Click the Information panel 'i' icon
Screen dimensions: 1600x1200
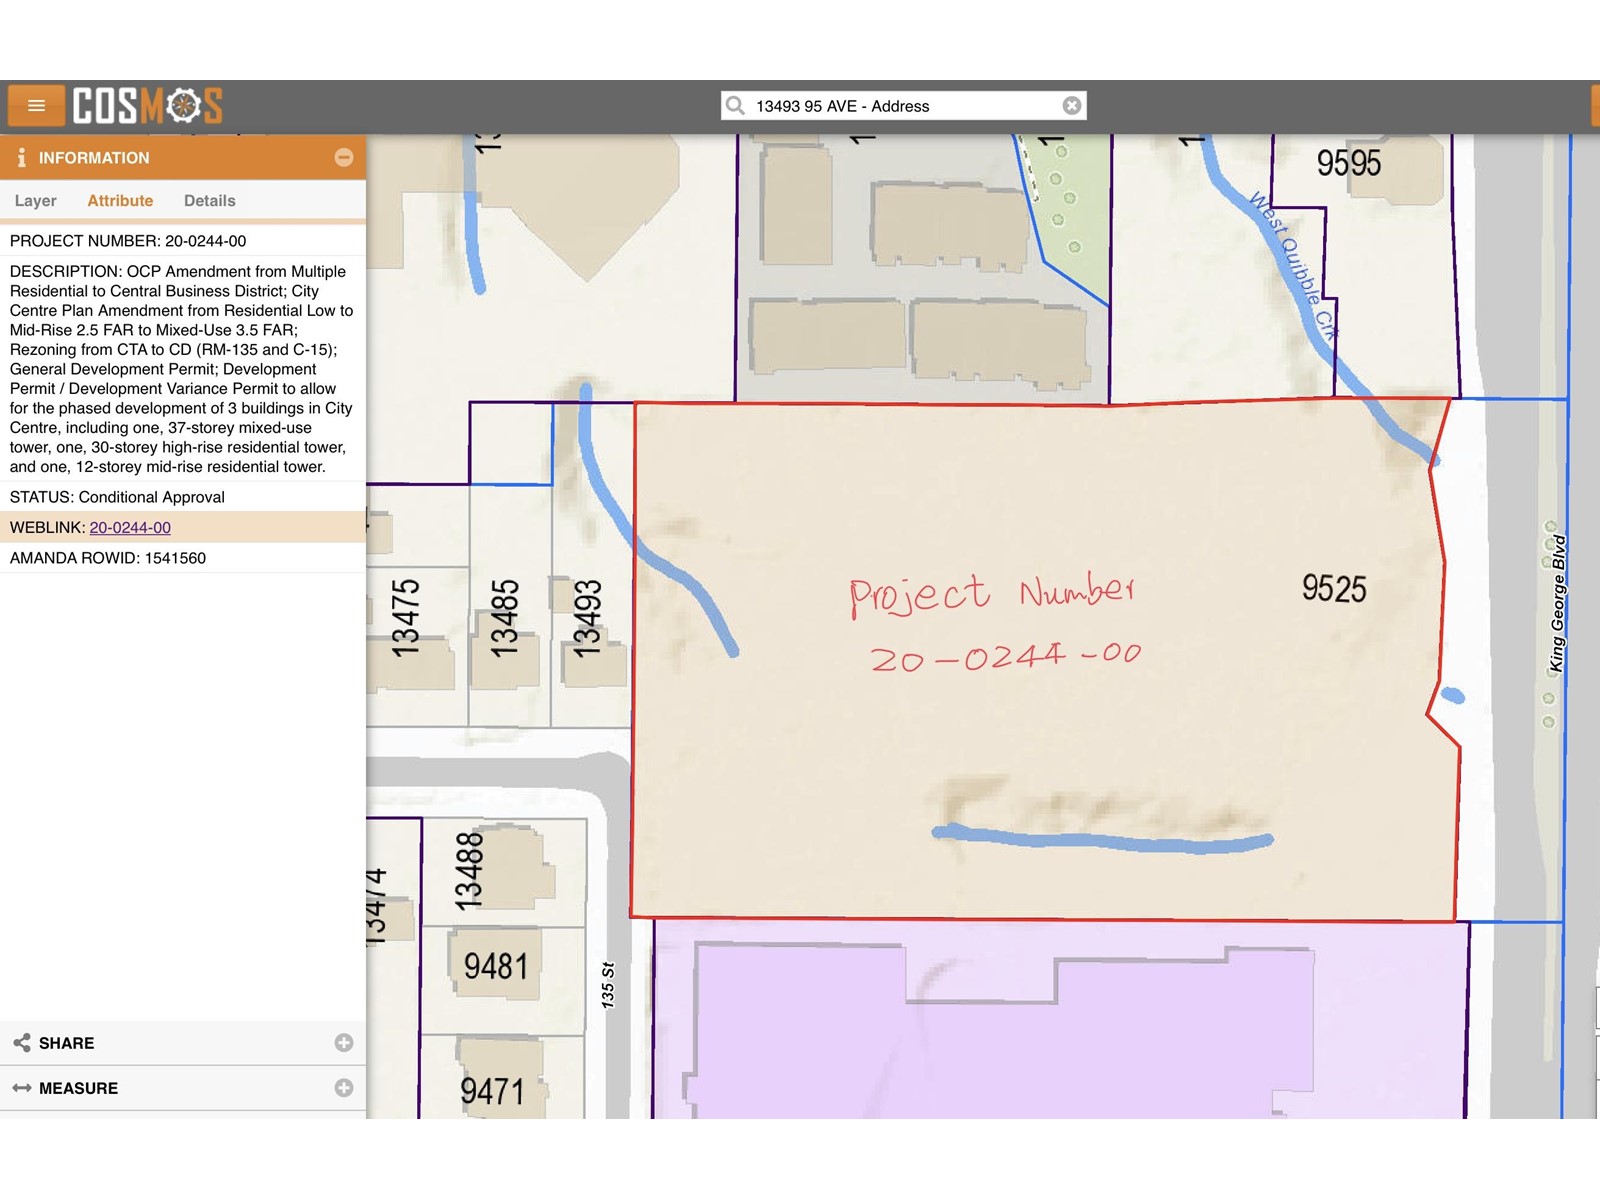pyautogui.click(x=21, y=158)
